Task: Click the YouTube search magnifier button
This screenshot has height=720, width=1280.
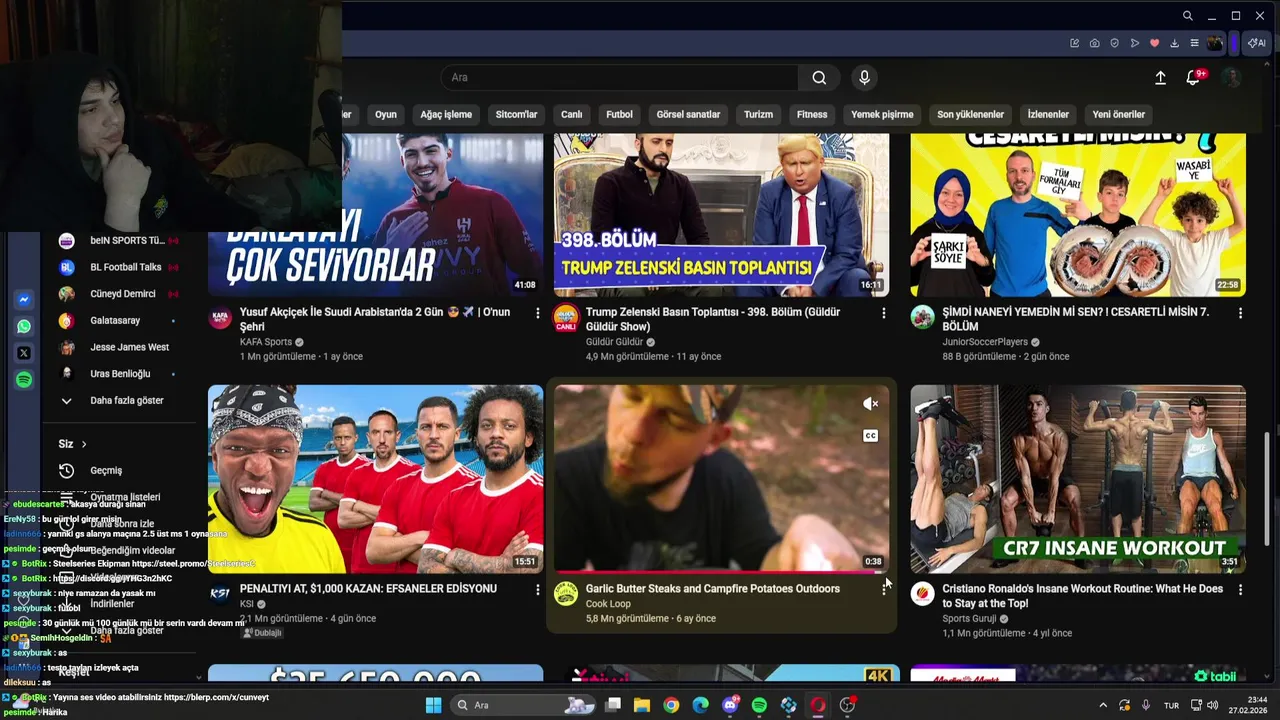Action: pos(819,78)
